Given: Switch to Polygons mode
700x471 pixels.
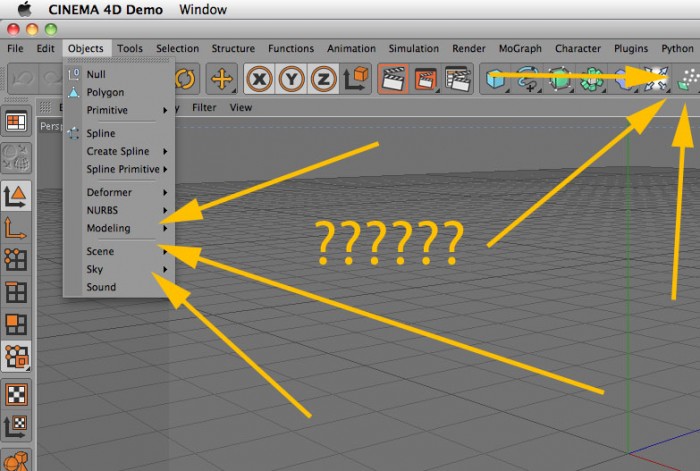Looking at the screenshot, I should tap(16, 324).
